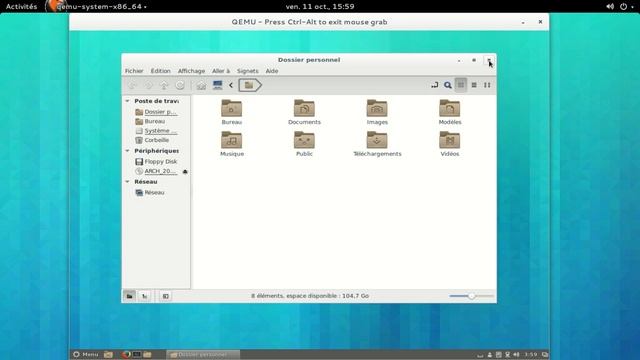Screen dimensions: 640x360
Task: Open file search with the magnifier icon
Action: (448, 85)
